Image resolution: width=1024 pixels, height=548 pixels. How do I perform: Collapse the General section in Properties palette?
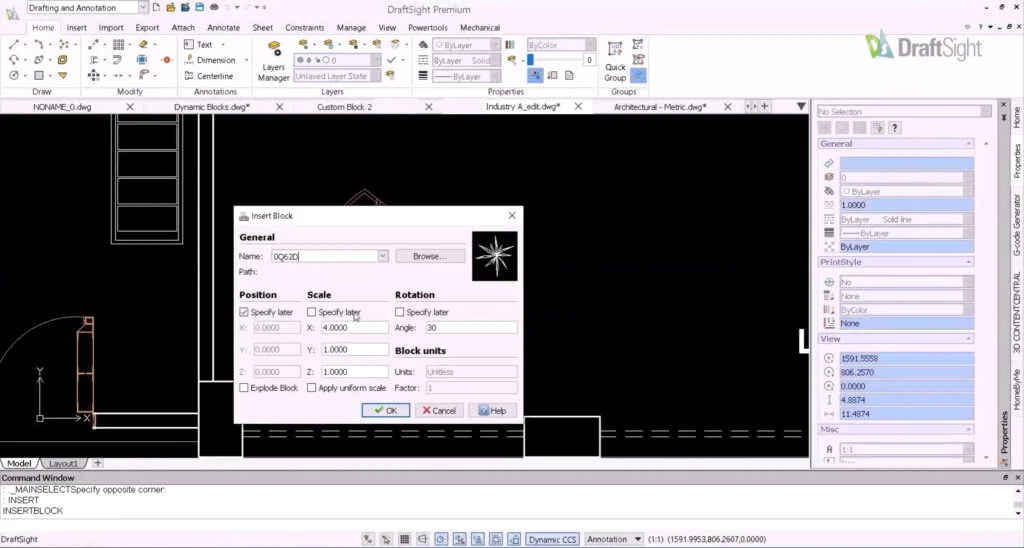968,144
